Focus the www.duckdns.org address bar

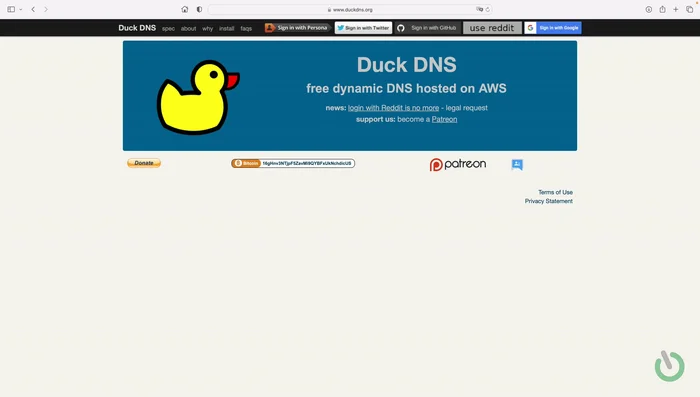(x=350, y=9)
